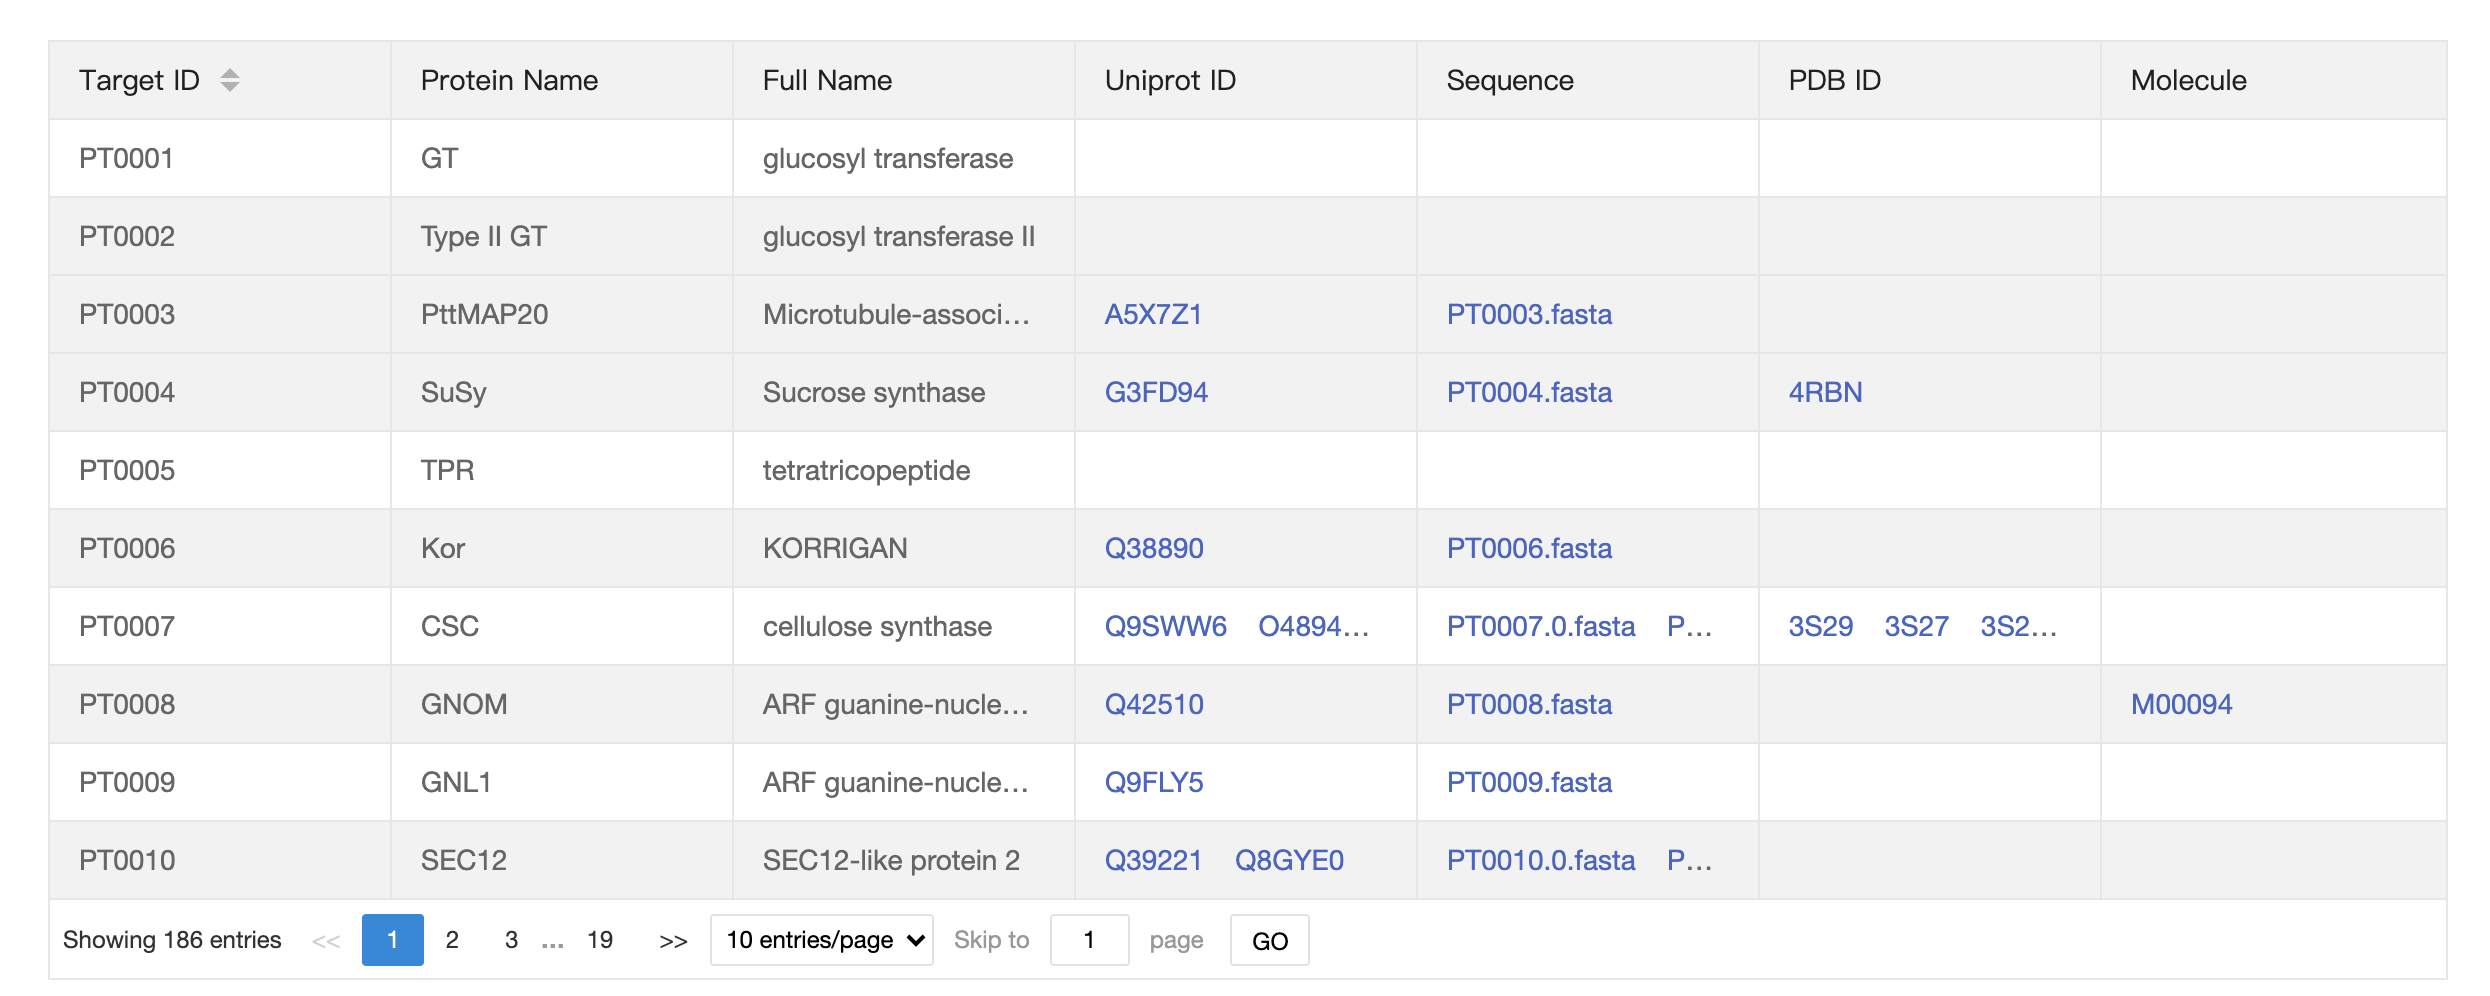Select current page 1 button
Image resolution: width=2490 pixels, height=996 pixels.
point(392,940)
